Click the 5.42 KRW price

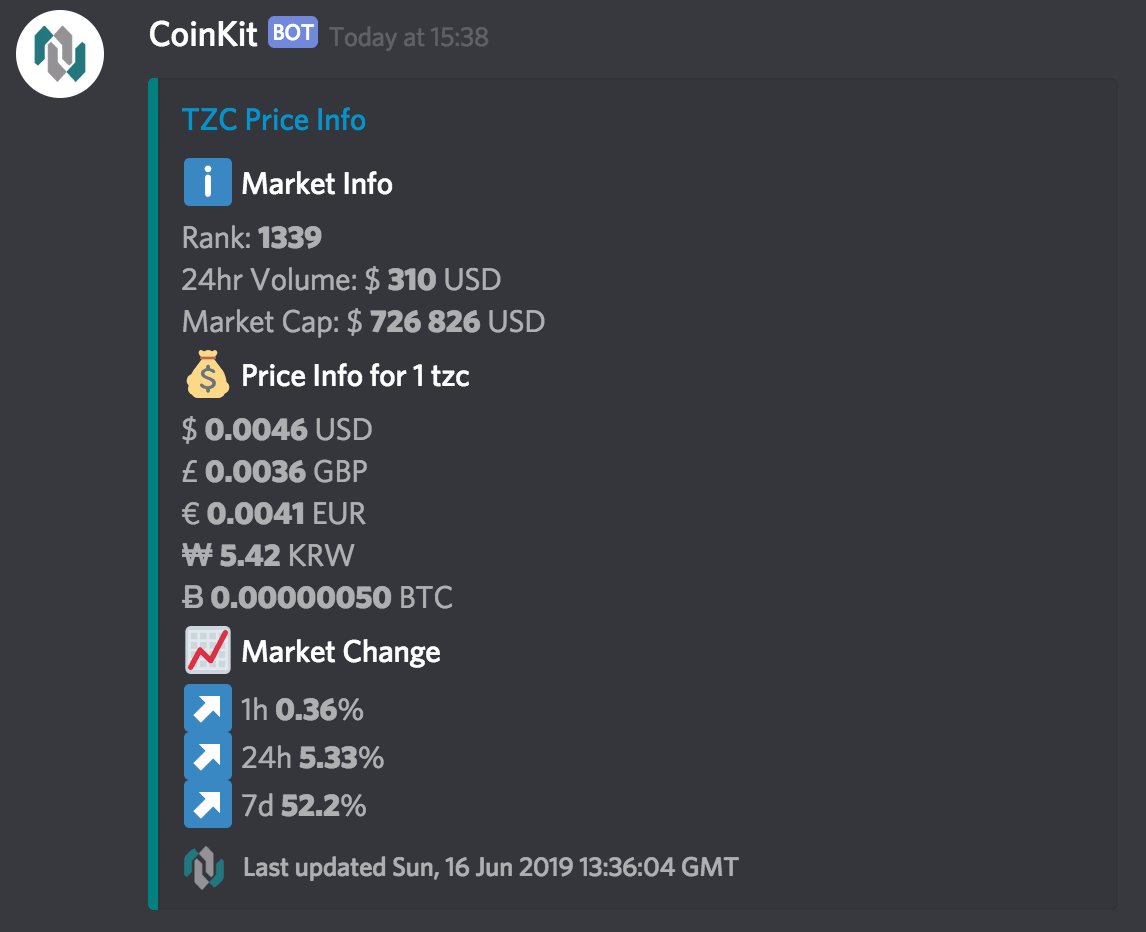[x=267, y=556]
